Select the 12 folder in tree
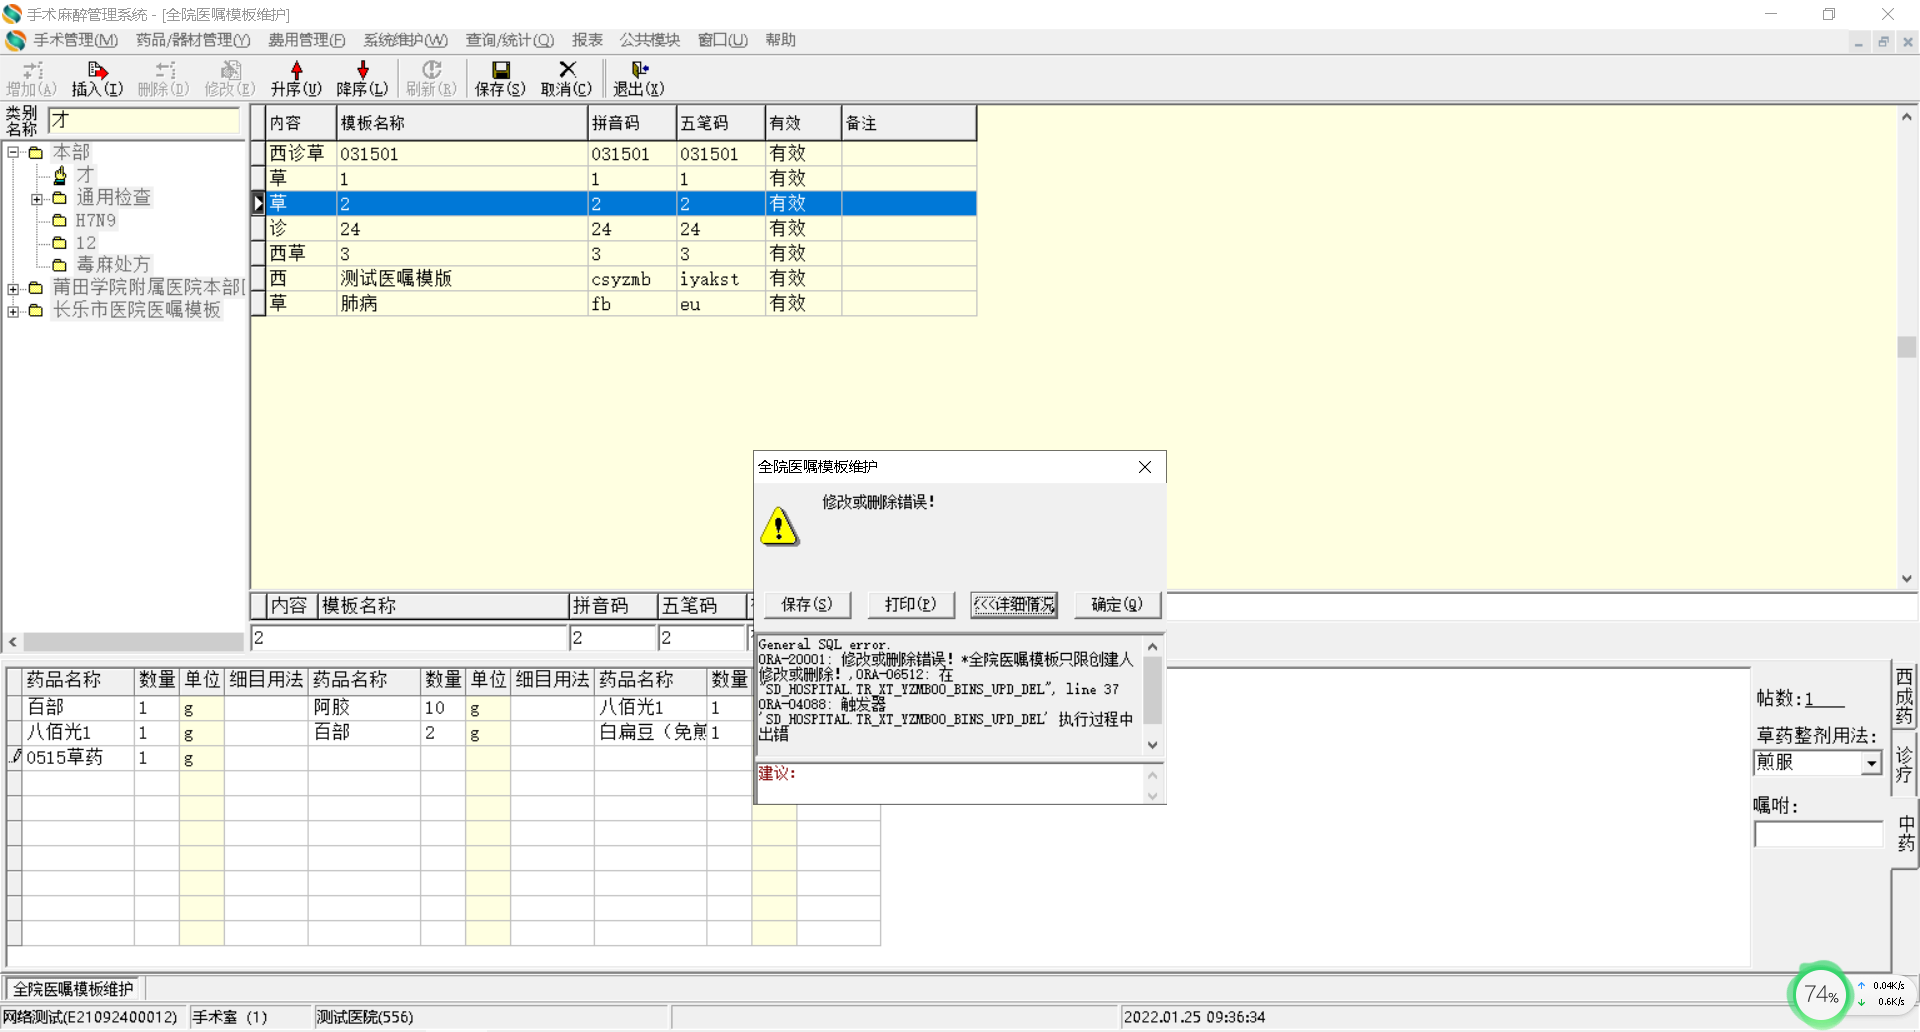Screen dimensions: 1920x1032 pos(86,243)
